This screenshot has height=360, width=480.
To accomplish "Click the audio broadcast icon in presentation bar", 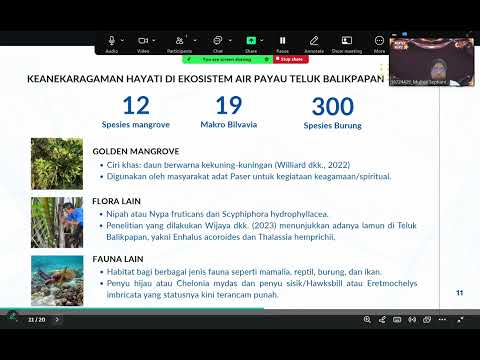I will (x=412, y=319).
